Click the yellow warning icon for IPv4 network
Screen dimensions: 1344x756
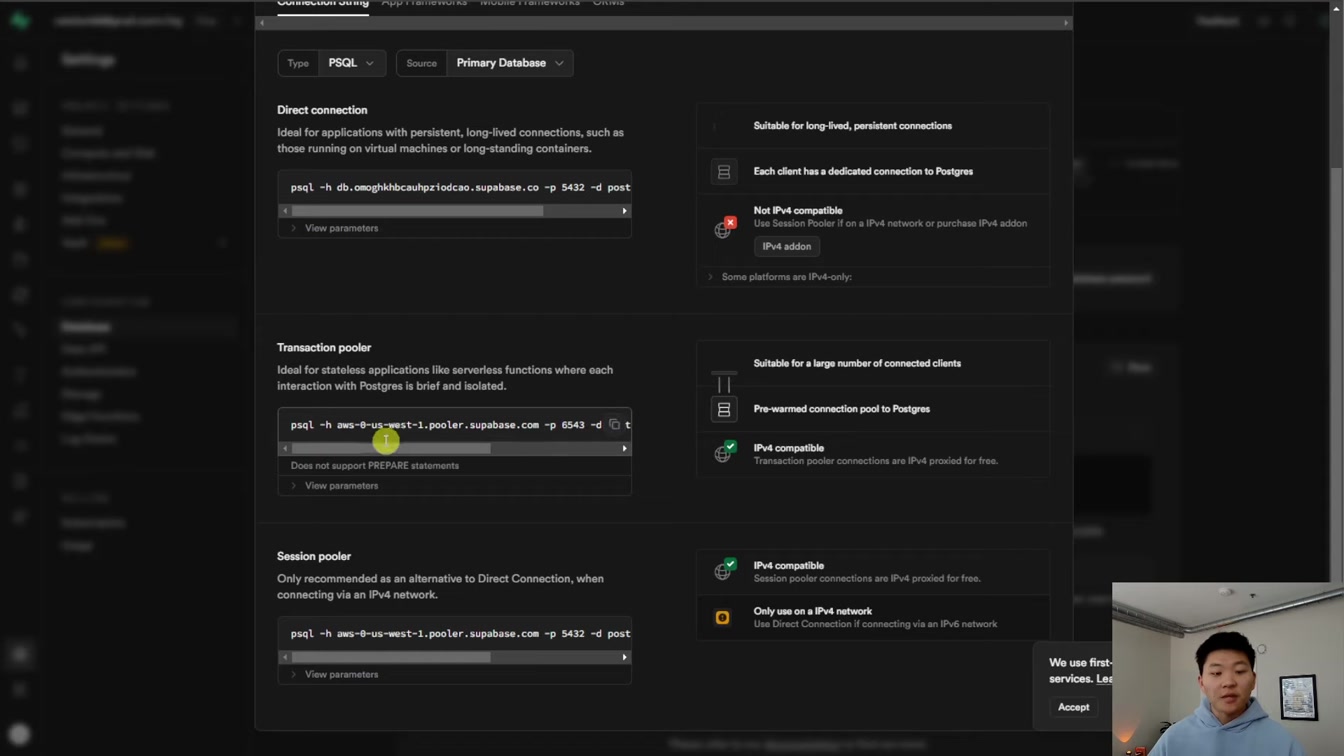click(x=722, y=618)
